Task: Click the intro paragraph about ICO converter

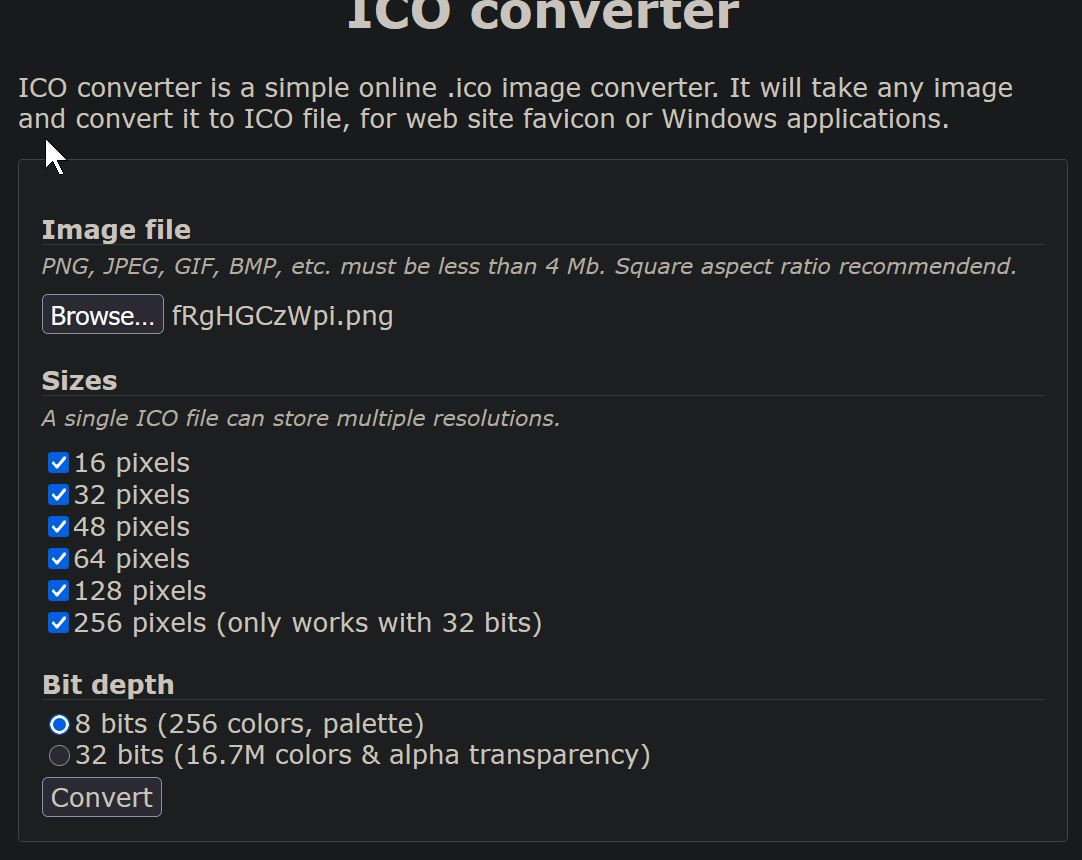Action: point(515,104)
